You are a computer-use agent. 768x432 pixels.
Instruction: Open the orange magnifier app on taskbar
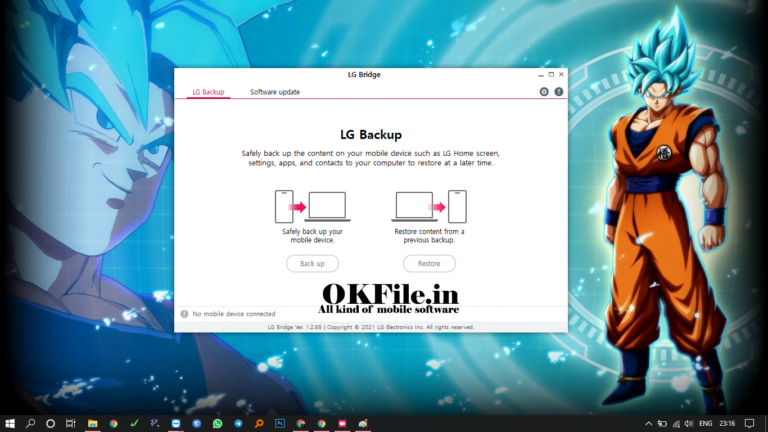click(x=259, y=424)
